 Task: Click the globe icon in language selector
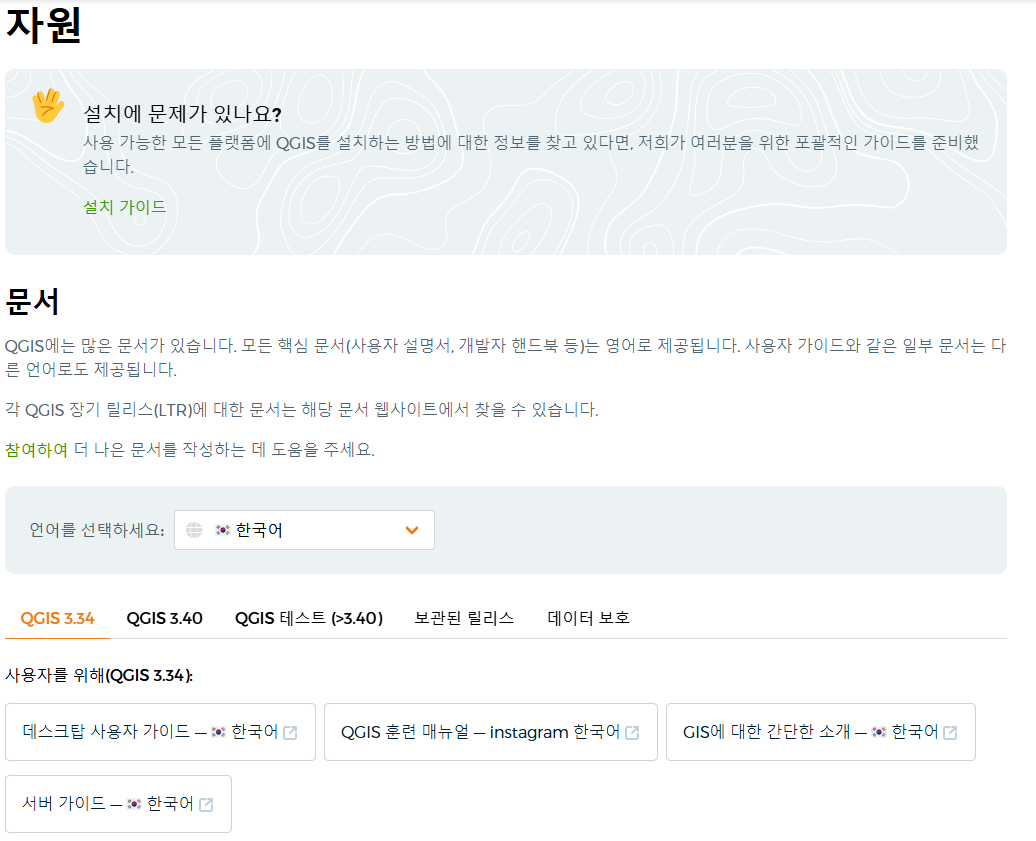(194, 530)
